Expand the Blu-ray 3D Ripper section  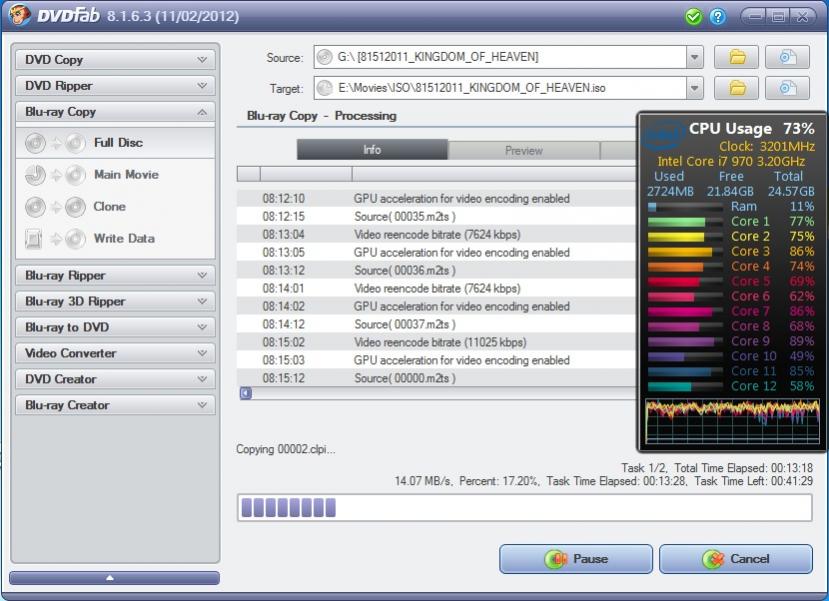click(x=115, y=301)
